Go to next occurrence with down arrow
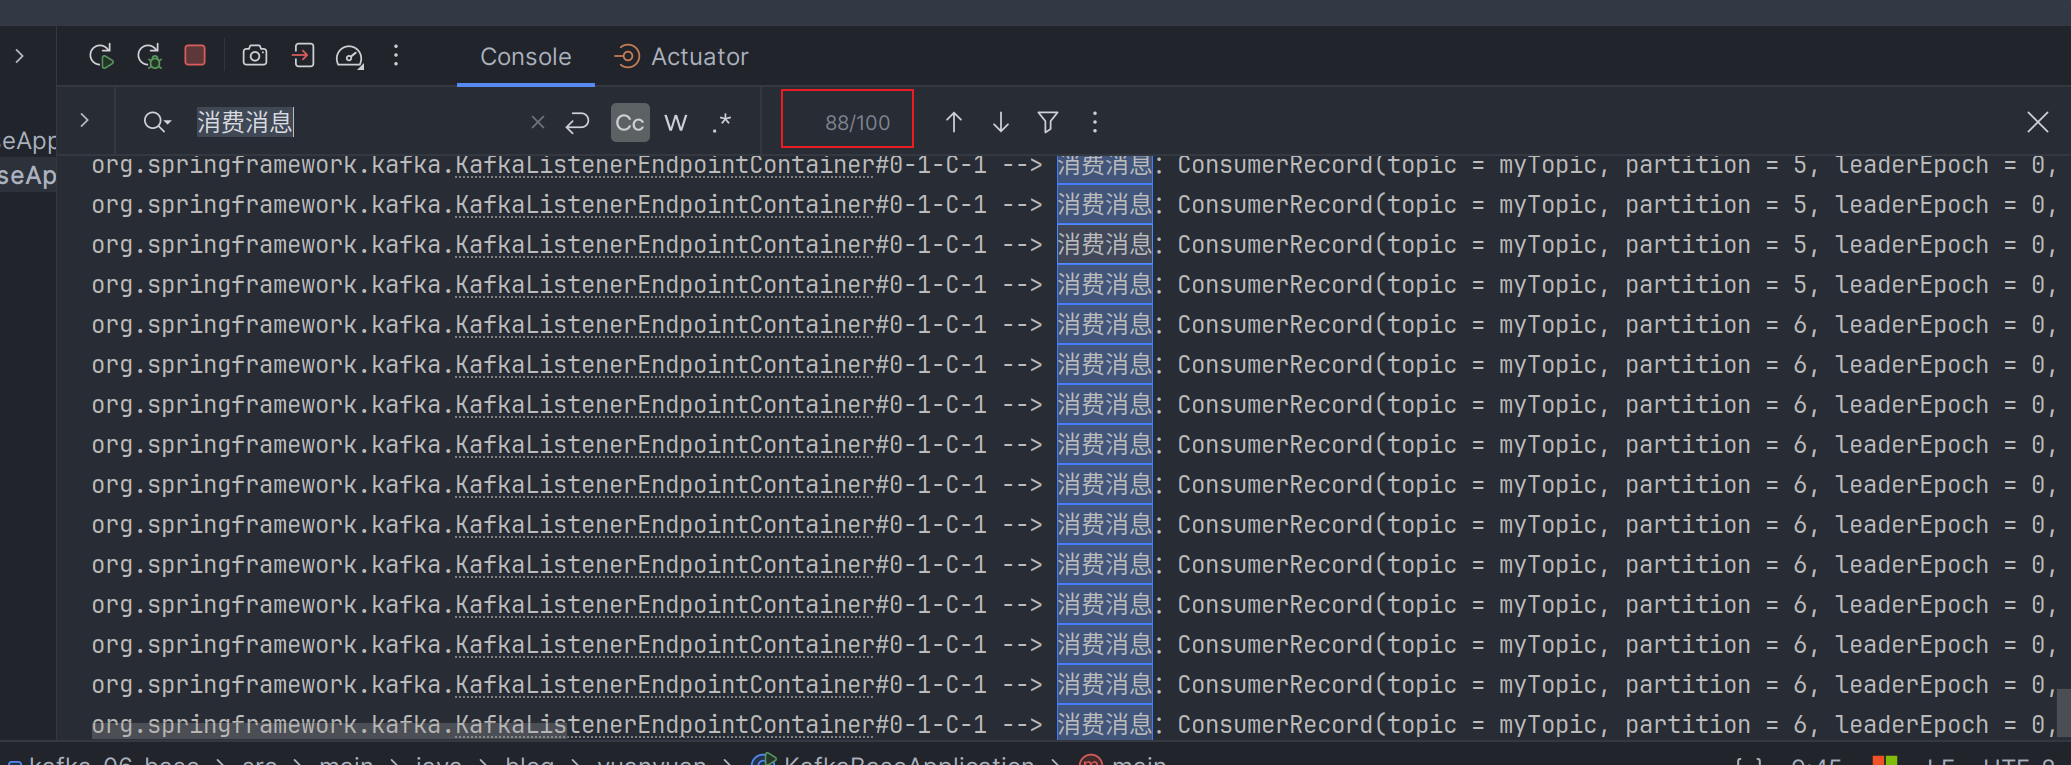The height and width of the screenshot is (765, 2071). click(x=1001, y=122)
